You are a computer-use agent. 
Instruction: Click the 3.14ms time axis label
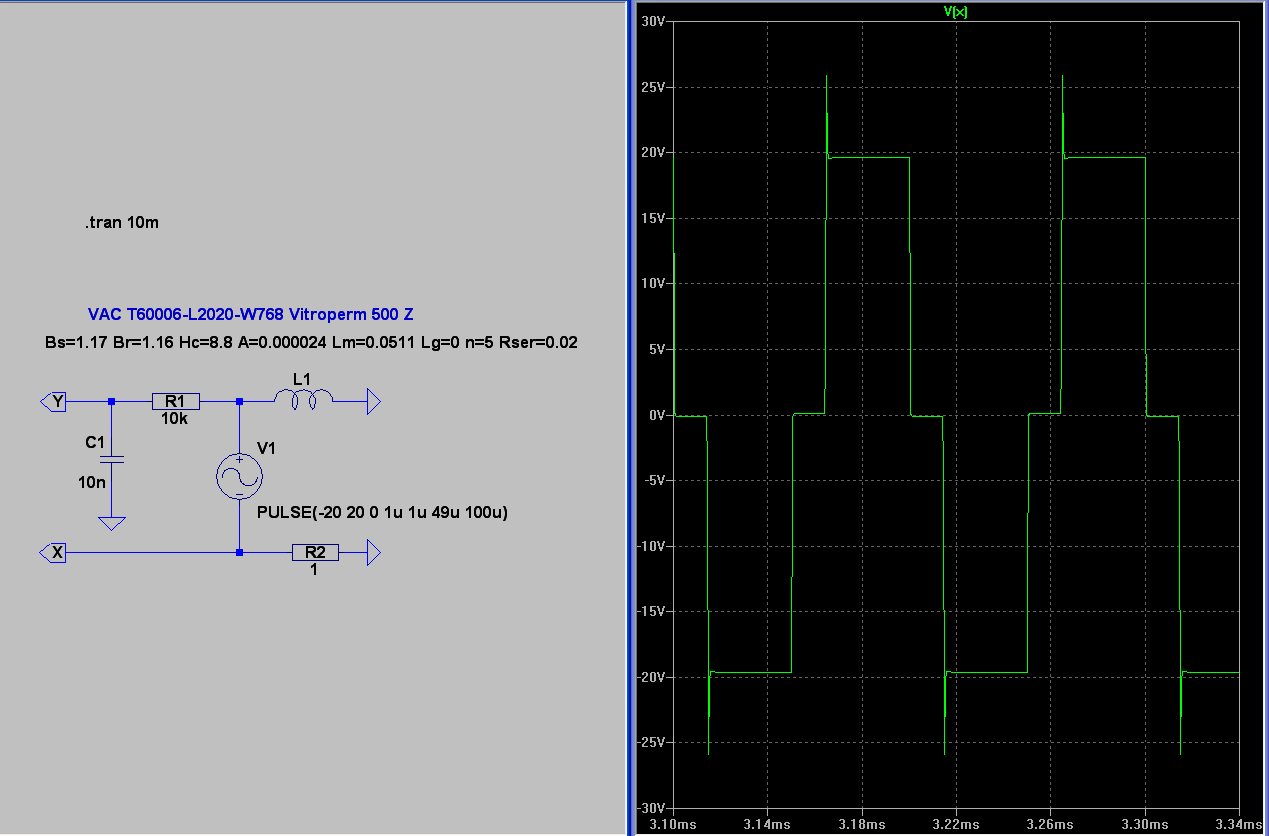767,825
